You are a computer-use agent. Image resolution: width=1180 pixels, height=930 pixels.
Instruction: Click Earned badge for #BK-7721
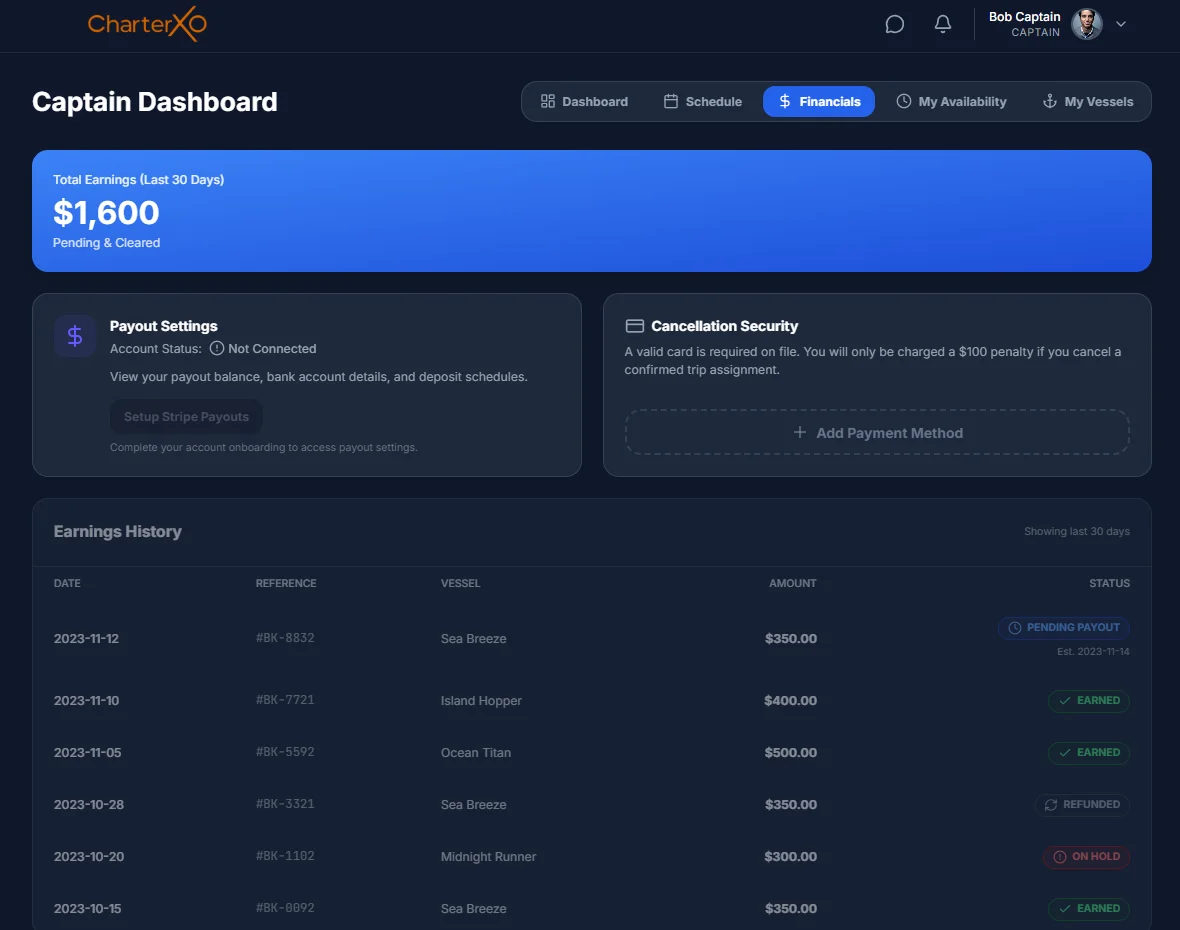coord(1088,701)
